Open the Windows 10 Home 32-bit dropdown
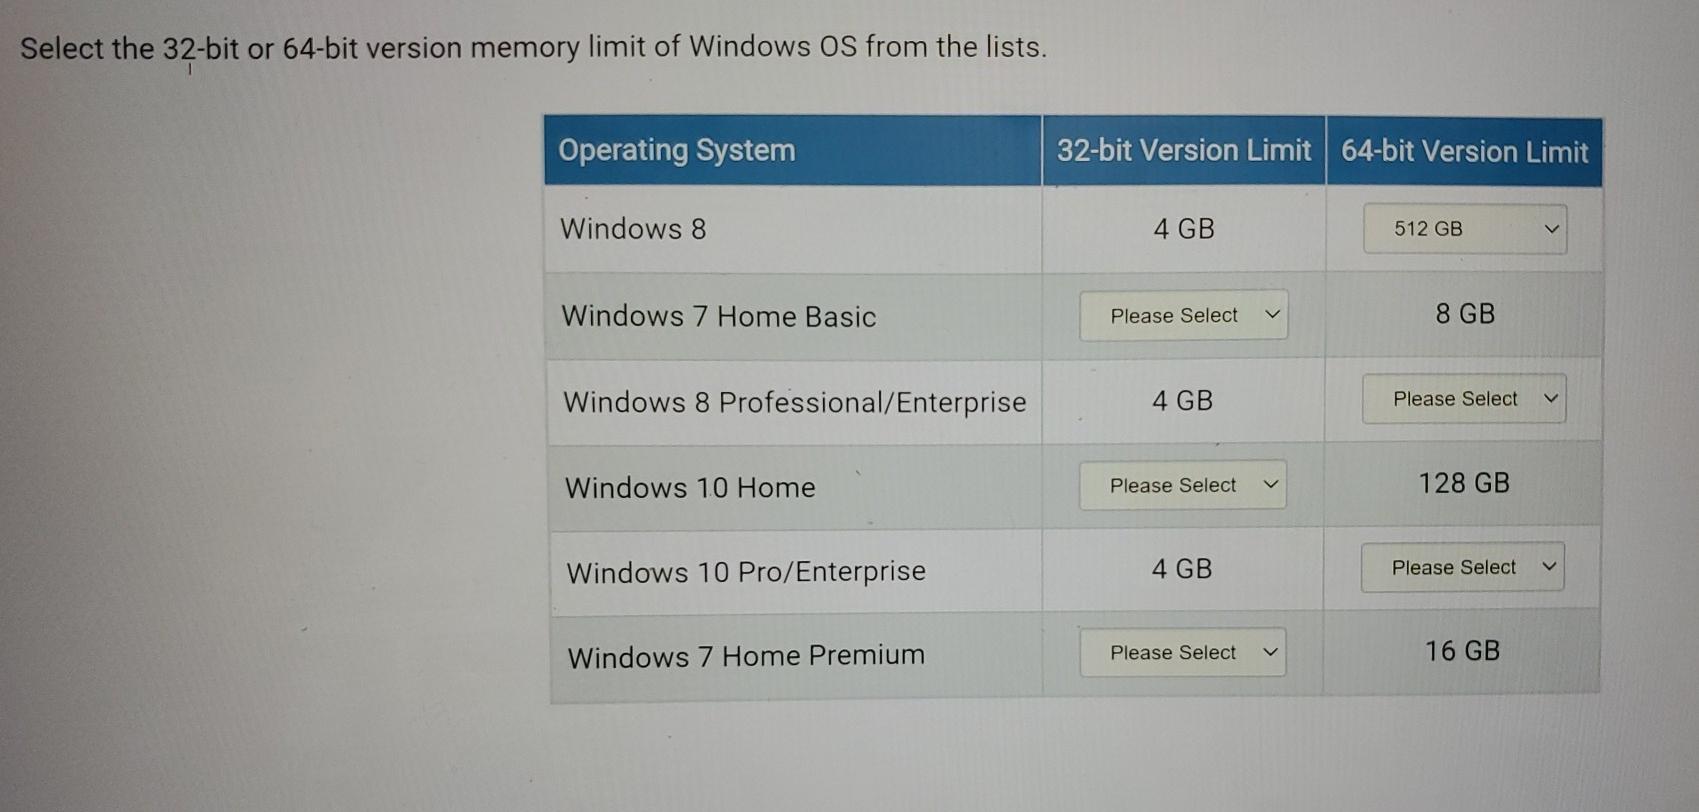Viewport: 1699px width, 812px height. point(1183,485)
